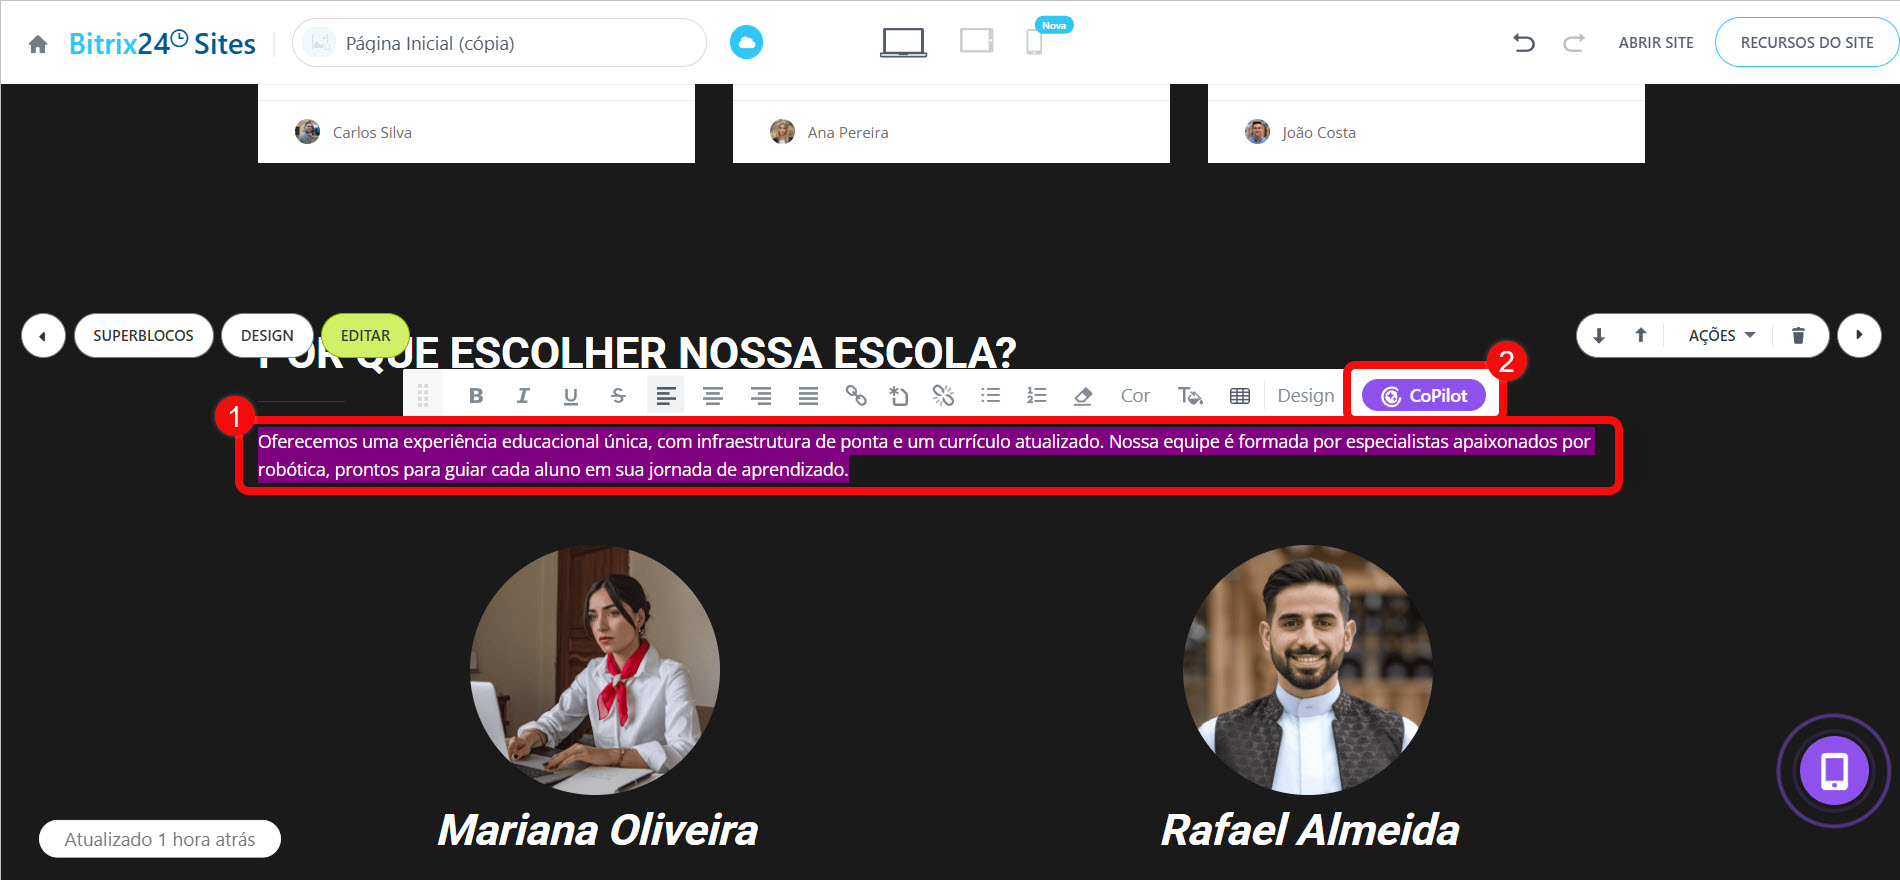
Task: Open the SUPERBLOCOS tab
Action: 143,336
